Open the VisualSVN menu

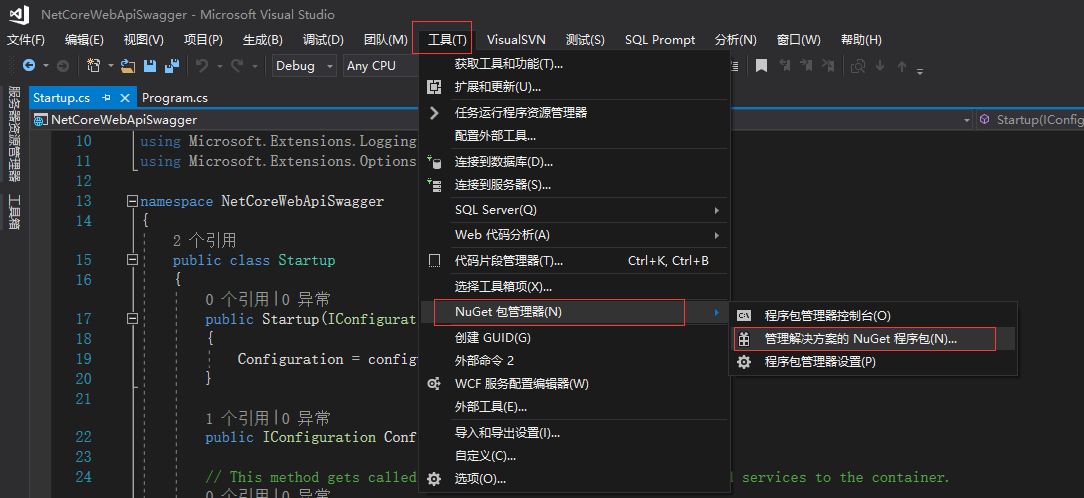click(516, 39)
